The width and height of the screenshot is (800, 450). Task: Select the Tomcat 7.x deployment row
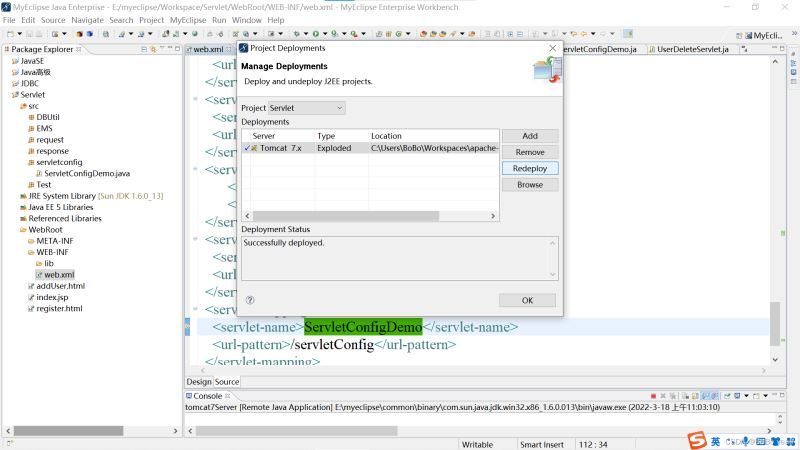pyautogui.click(x=370, y=148)
